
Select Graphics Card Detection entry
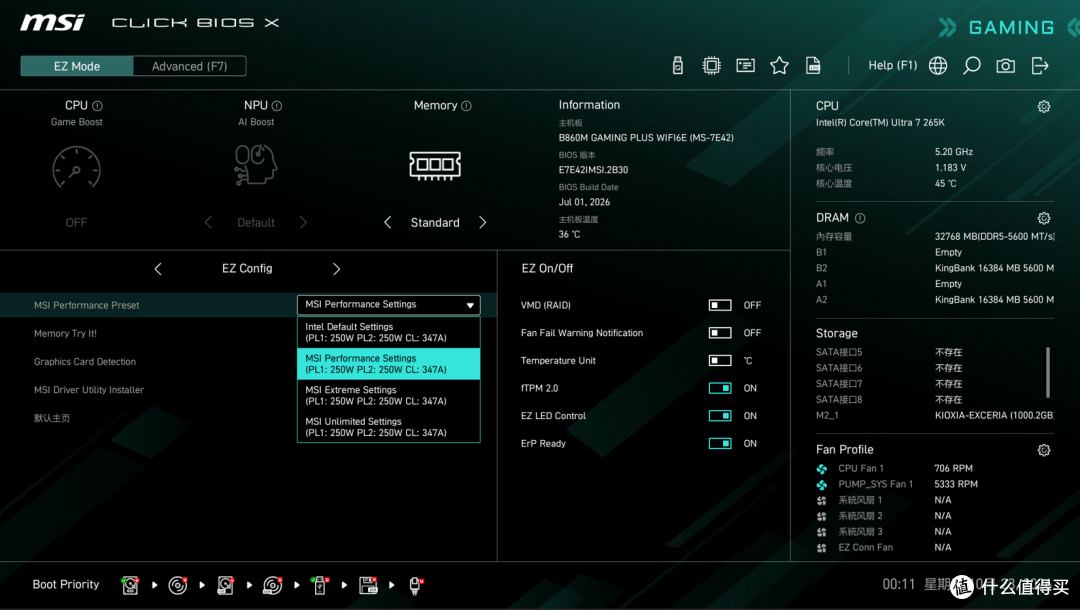[x=85, y=361]
